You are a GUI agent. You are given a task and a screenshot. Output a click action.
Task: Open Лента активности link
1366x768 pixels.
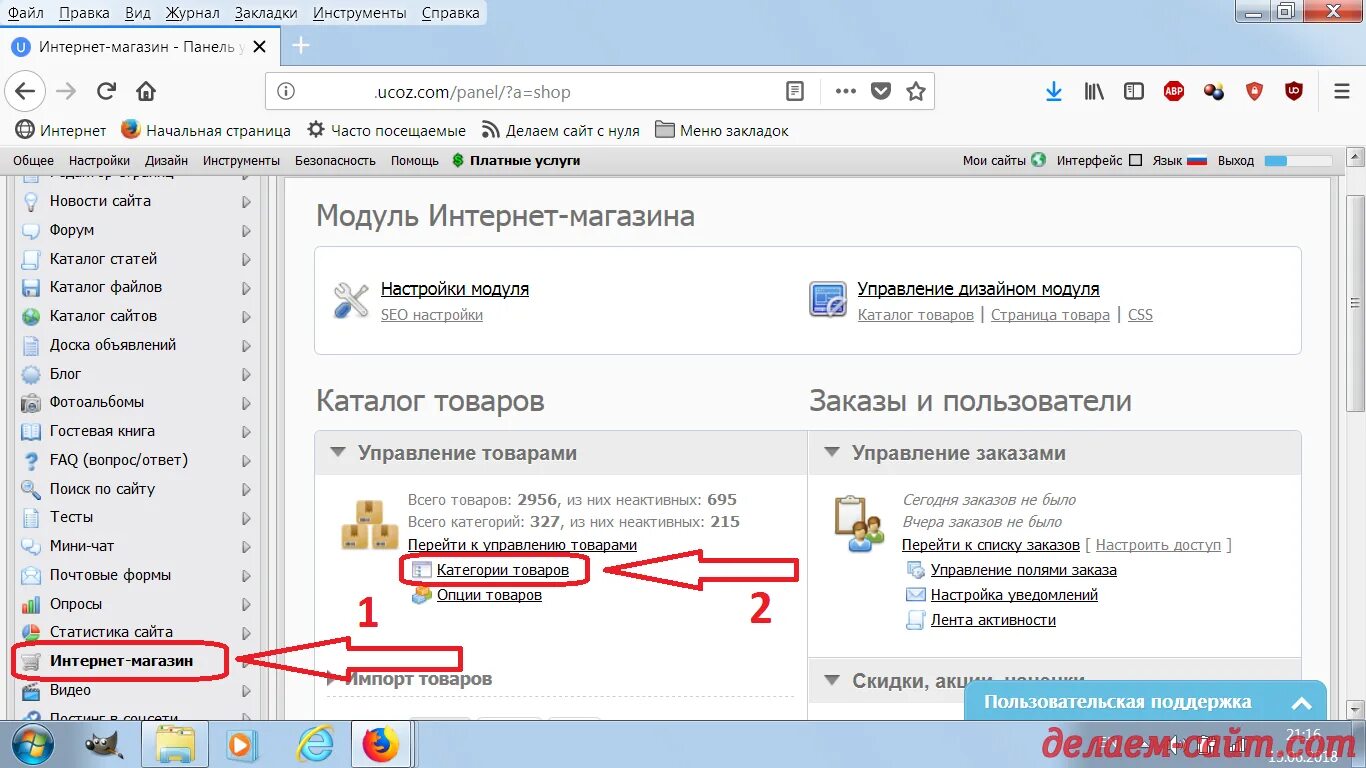[993, 620]
